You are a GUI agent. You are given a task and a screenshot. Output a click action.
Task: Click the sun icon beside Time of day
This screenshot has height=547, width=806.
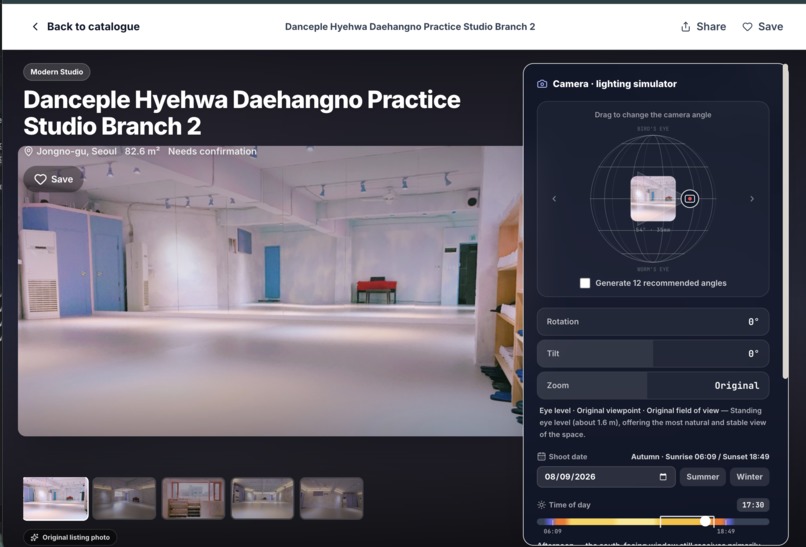(541, 505)
